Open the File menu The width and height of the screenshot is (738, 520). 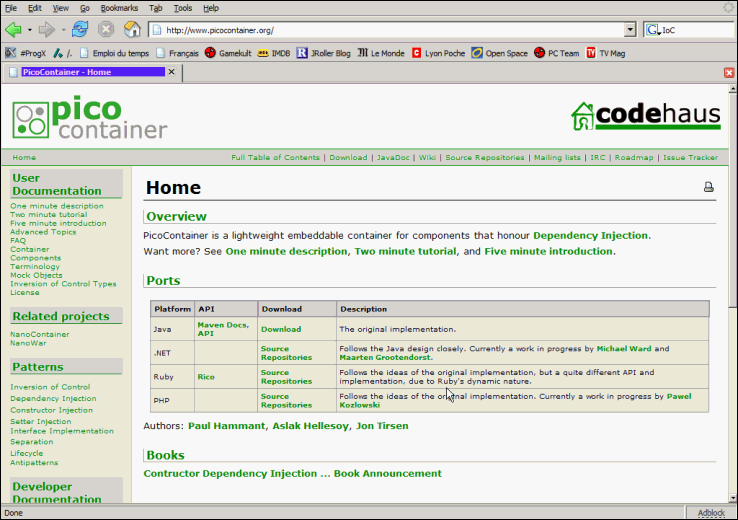pyautogui.click(x=11, y=8)
